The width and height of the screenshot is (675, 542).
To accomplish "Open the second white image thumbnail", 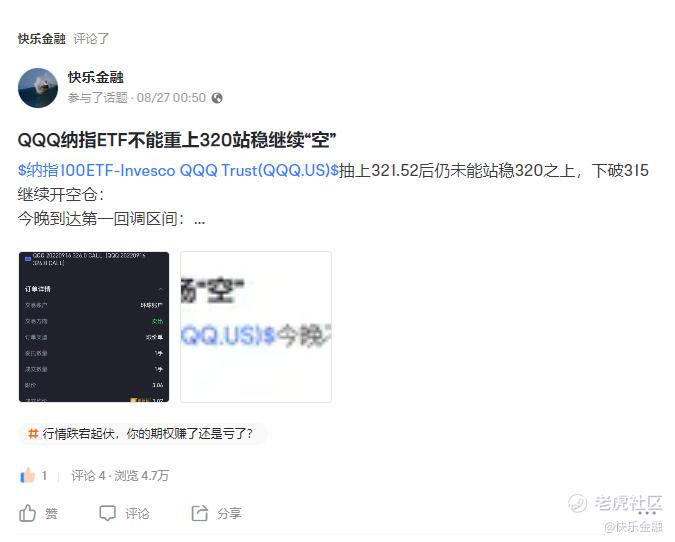I will point(256,327).
